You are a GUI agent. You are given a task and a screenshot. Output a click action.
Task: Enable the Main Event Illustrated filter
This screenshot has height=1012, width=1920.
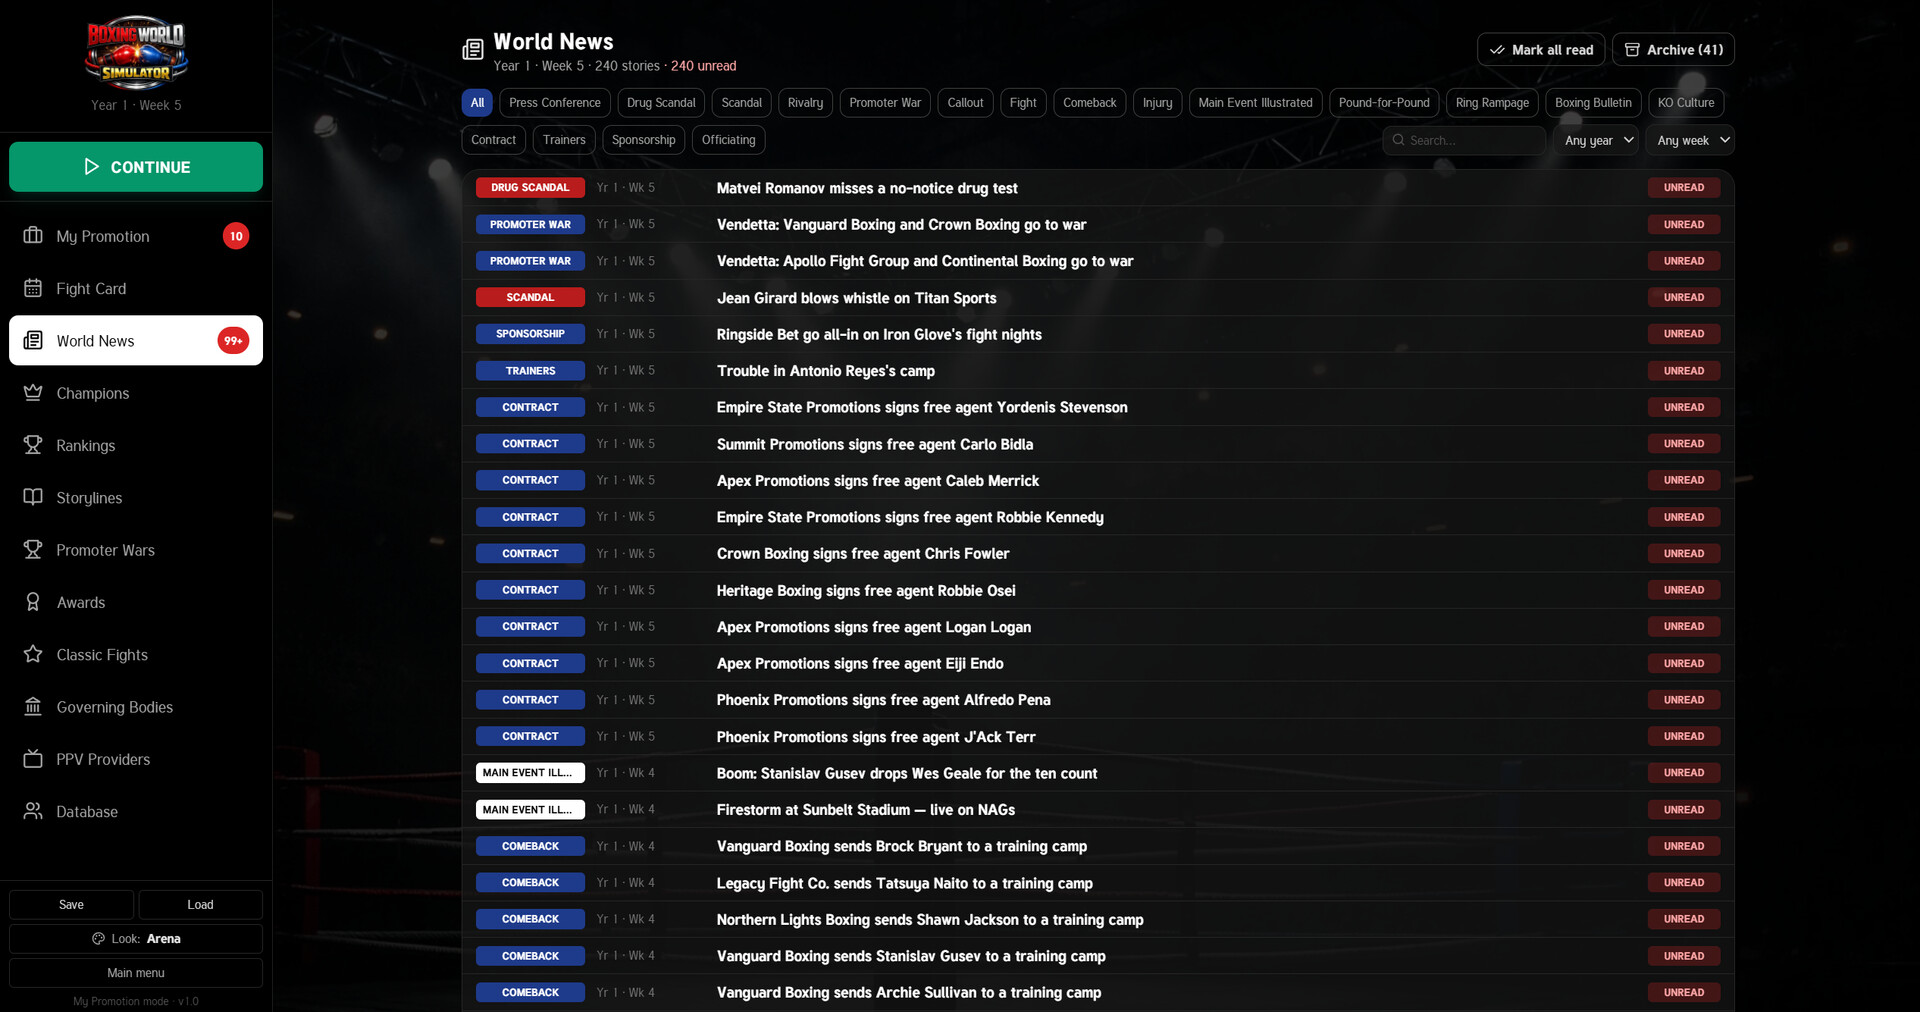coord(1255,103)
